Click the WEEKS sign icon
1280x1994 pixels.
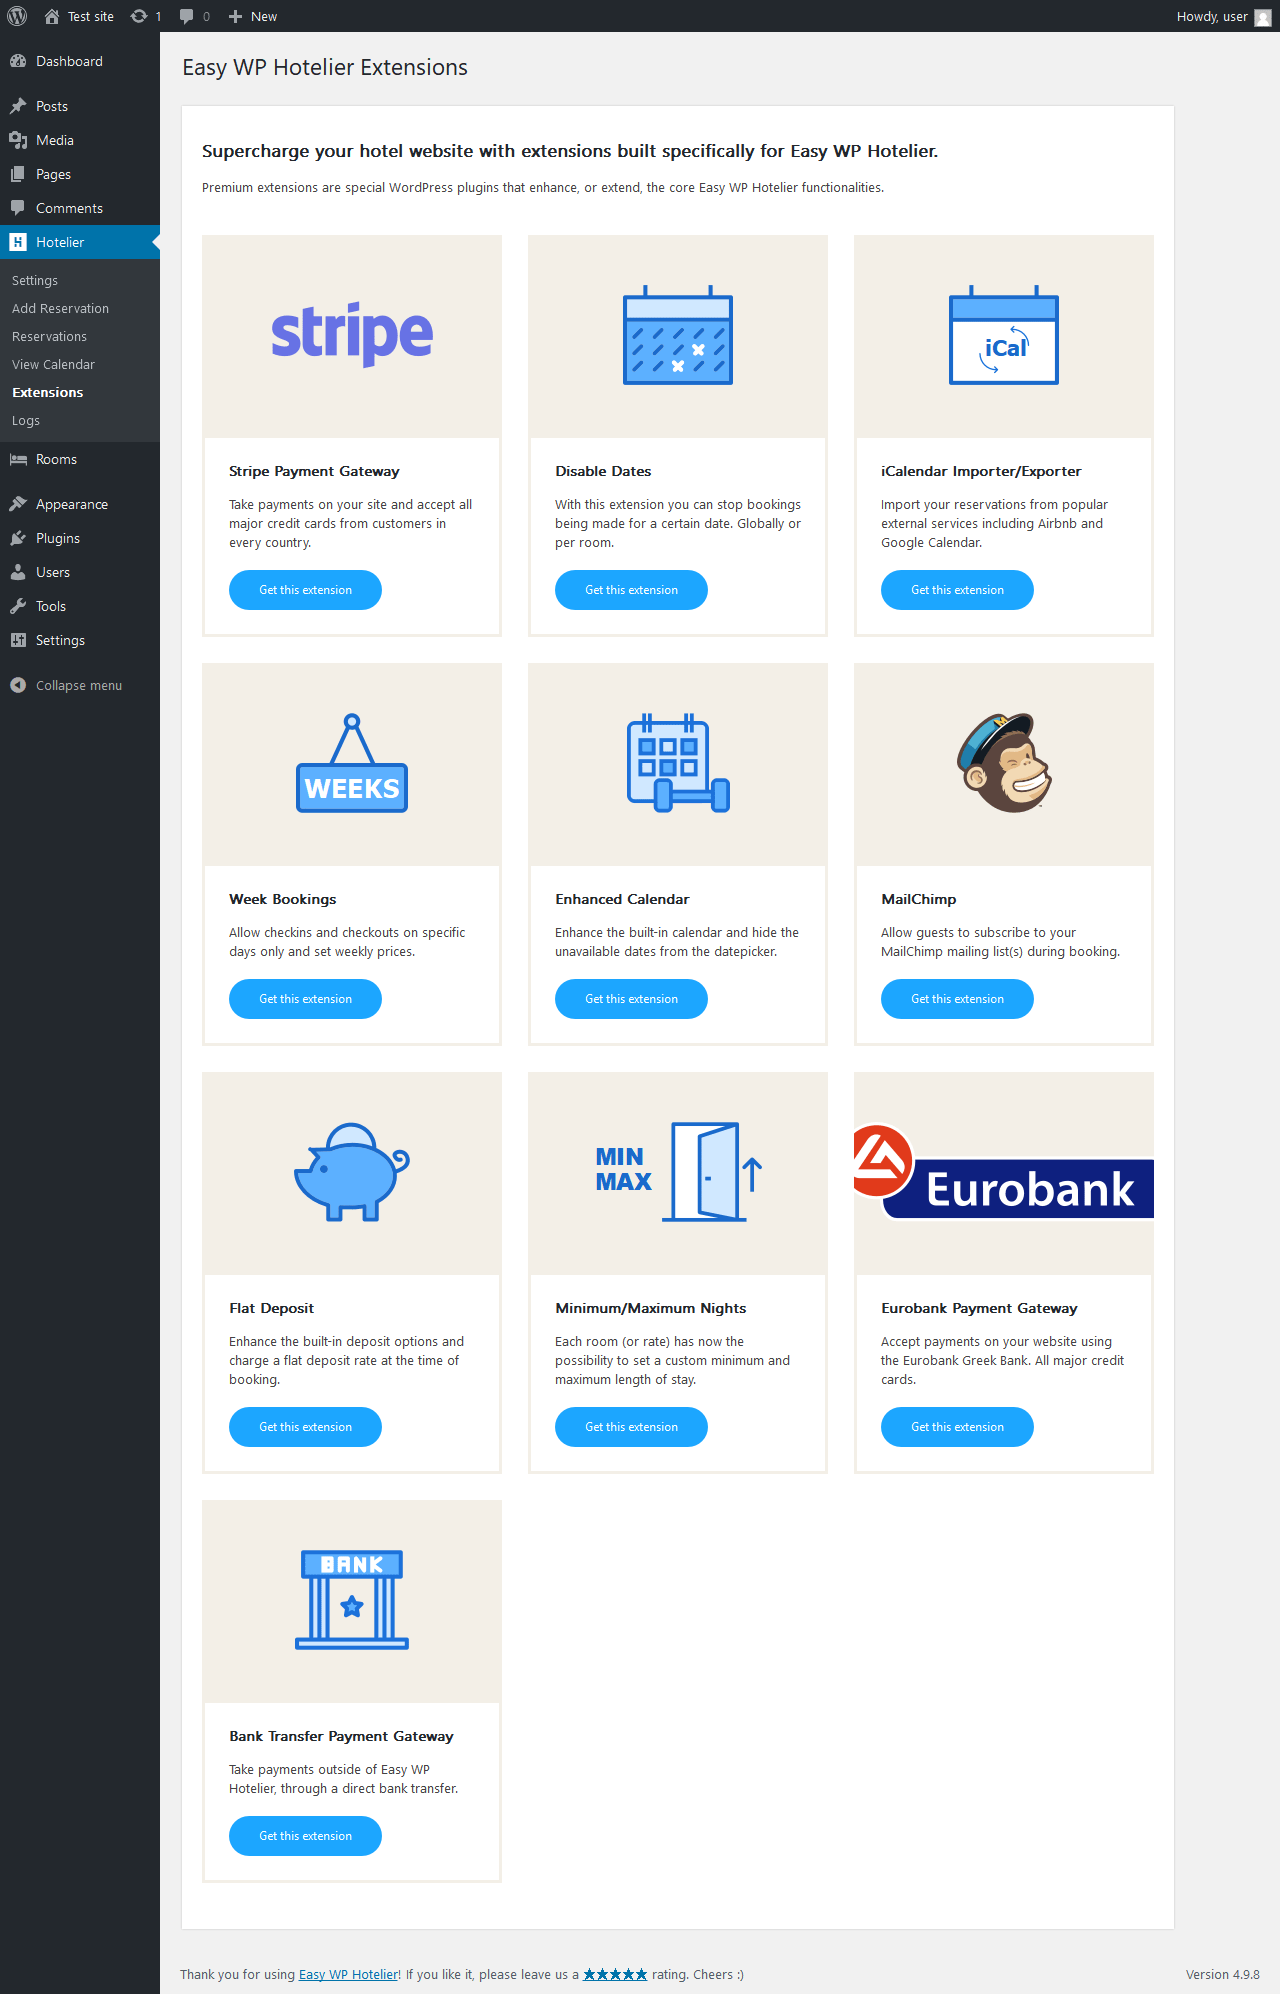tap(352, 763)
